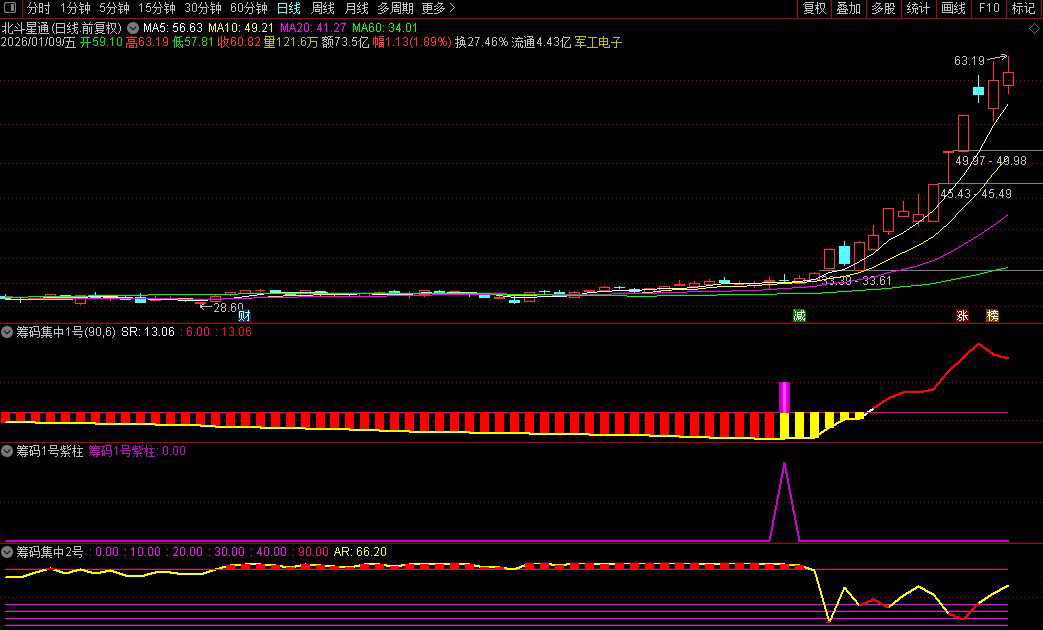Click the 63.19 high price label

click(x=969, y=61)
